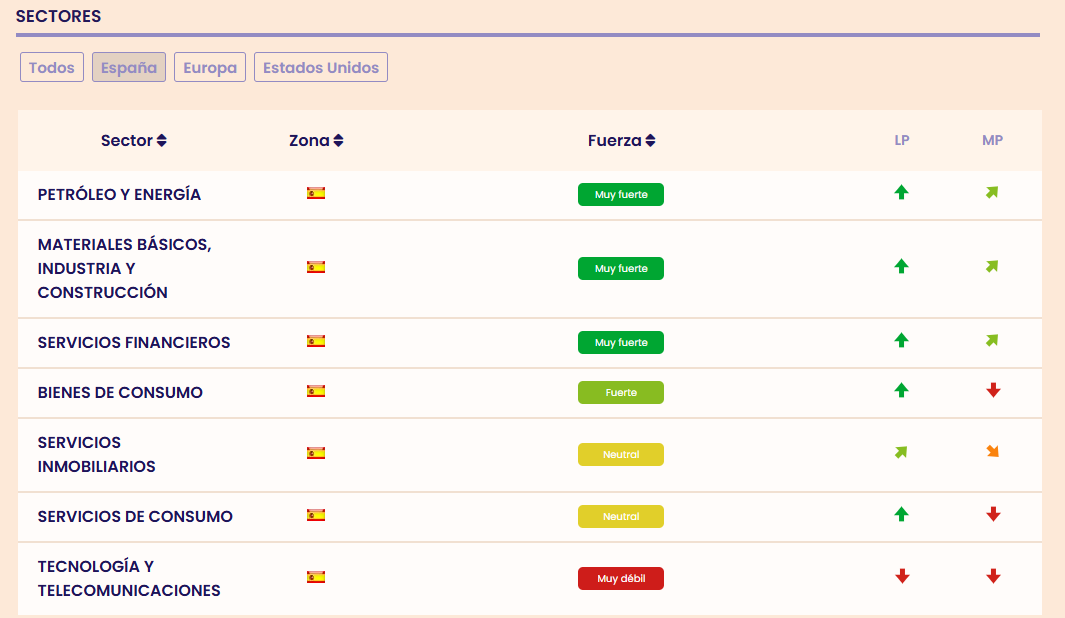Click the MP column header
The image size is (1065, 618).
992,141
